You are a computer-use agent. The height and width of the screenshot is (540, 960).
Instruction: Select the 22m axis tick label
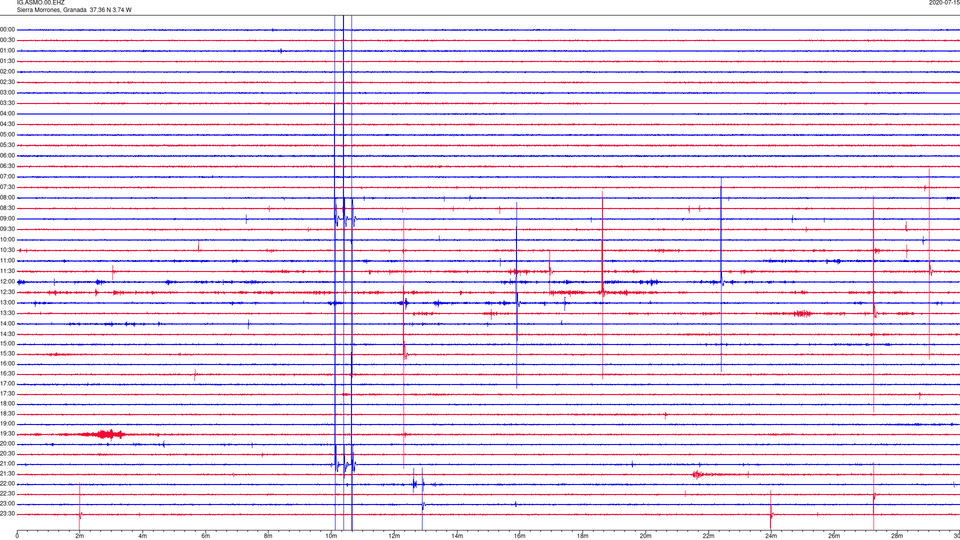coord(708,536)
